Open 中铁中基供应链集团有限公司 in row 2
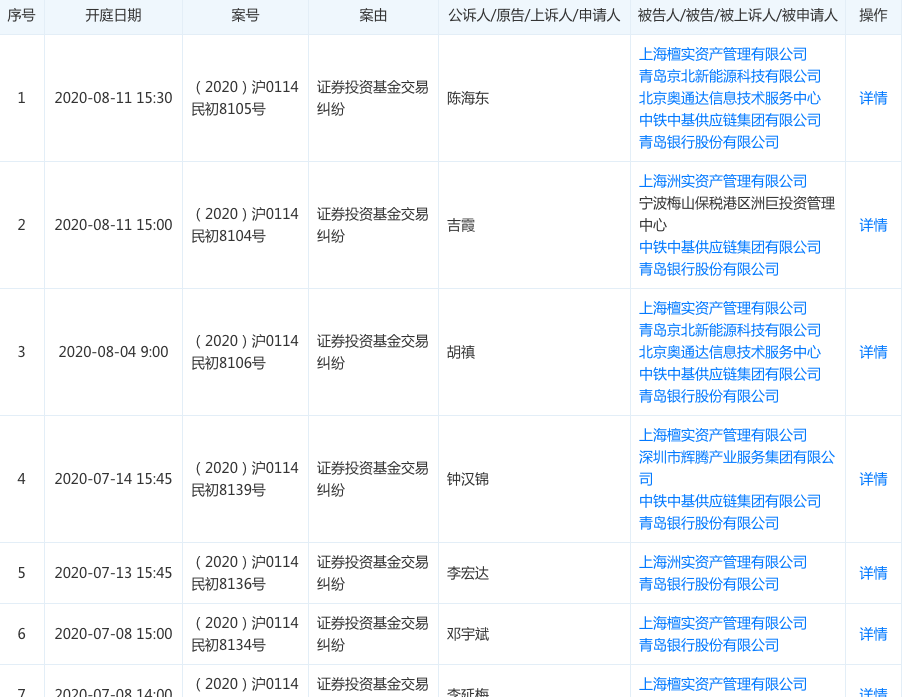The height and width of the screenshot is (697, 903). 729,247
